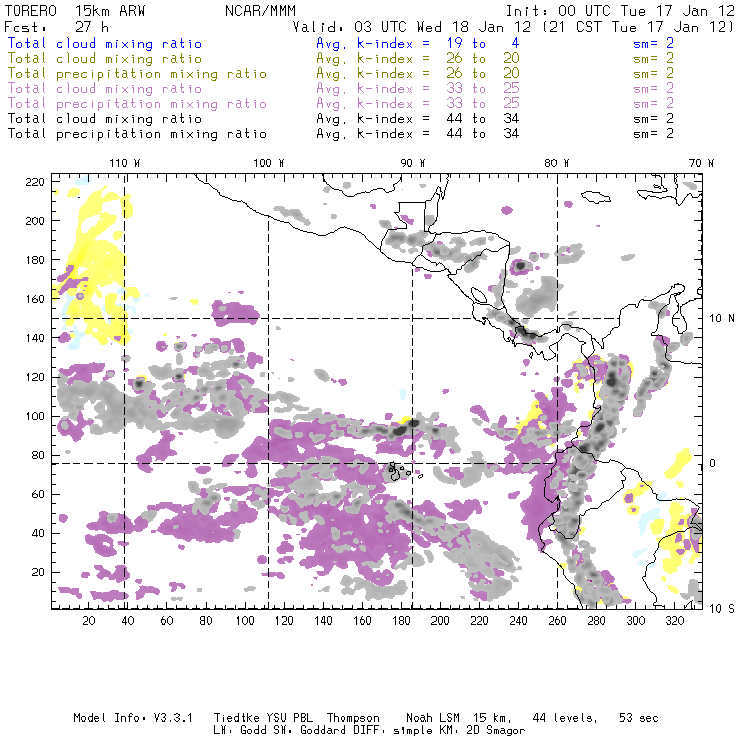Image resolution: width=740 pixels, height=740 pixels.
Task: Click the "TORERO 15km ARW" title text
Action: pos(75,11)
